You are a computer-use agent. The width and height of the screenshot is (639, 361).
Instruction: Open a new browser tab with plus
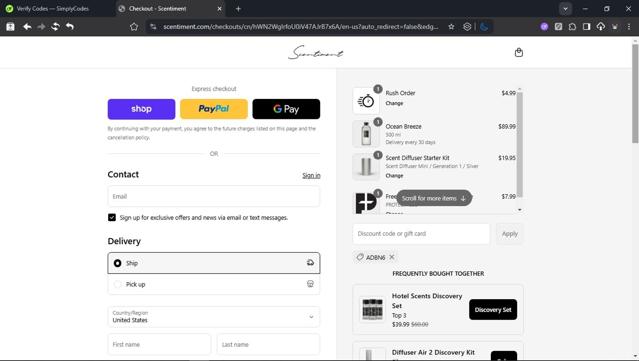pos(238,9)
